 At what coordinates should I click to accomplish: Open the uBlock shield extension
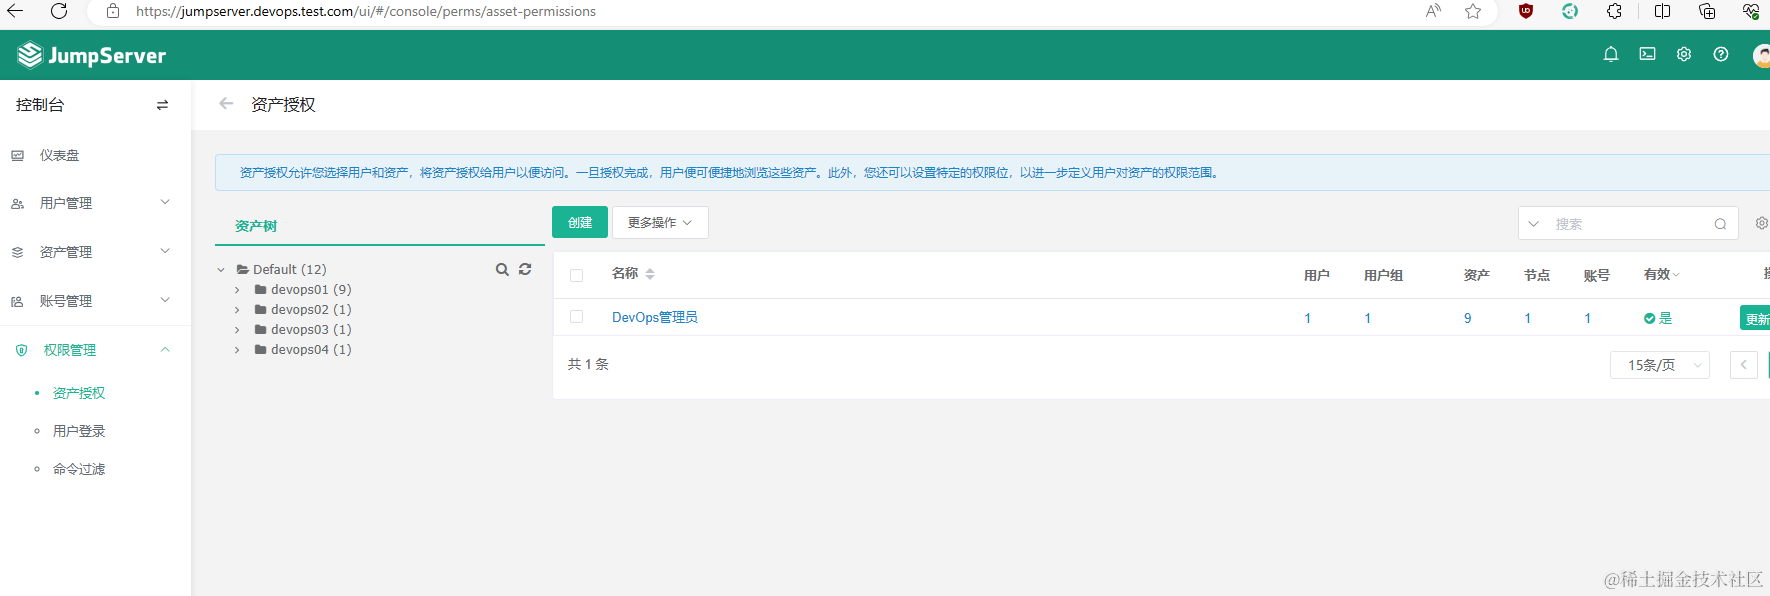click(x=1526, y=11)
